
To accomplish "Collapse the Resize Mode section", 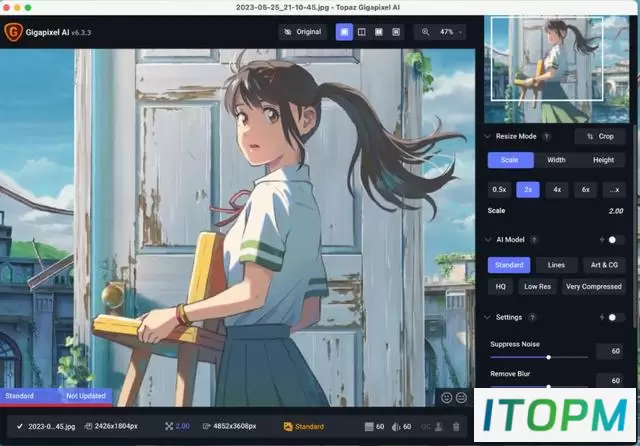I will (488, 136).
